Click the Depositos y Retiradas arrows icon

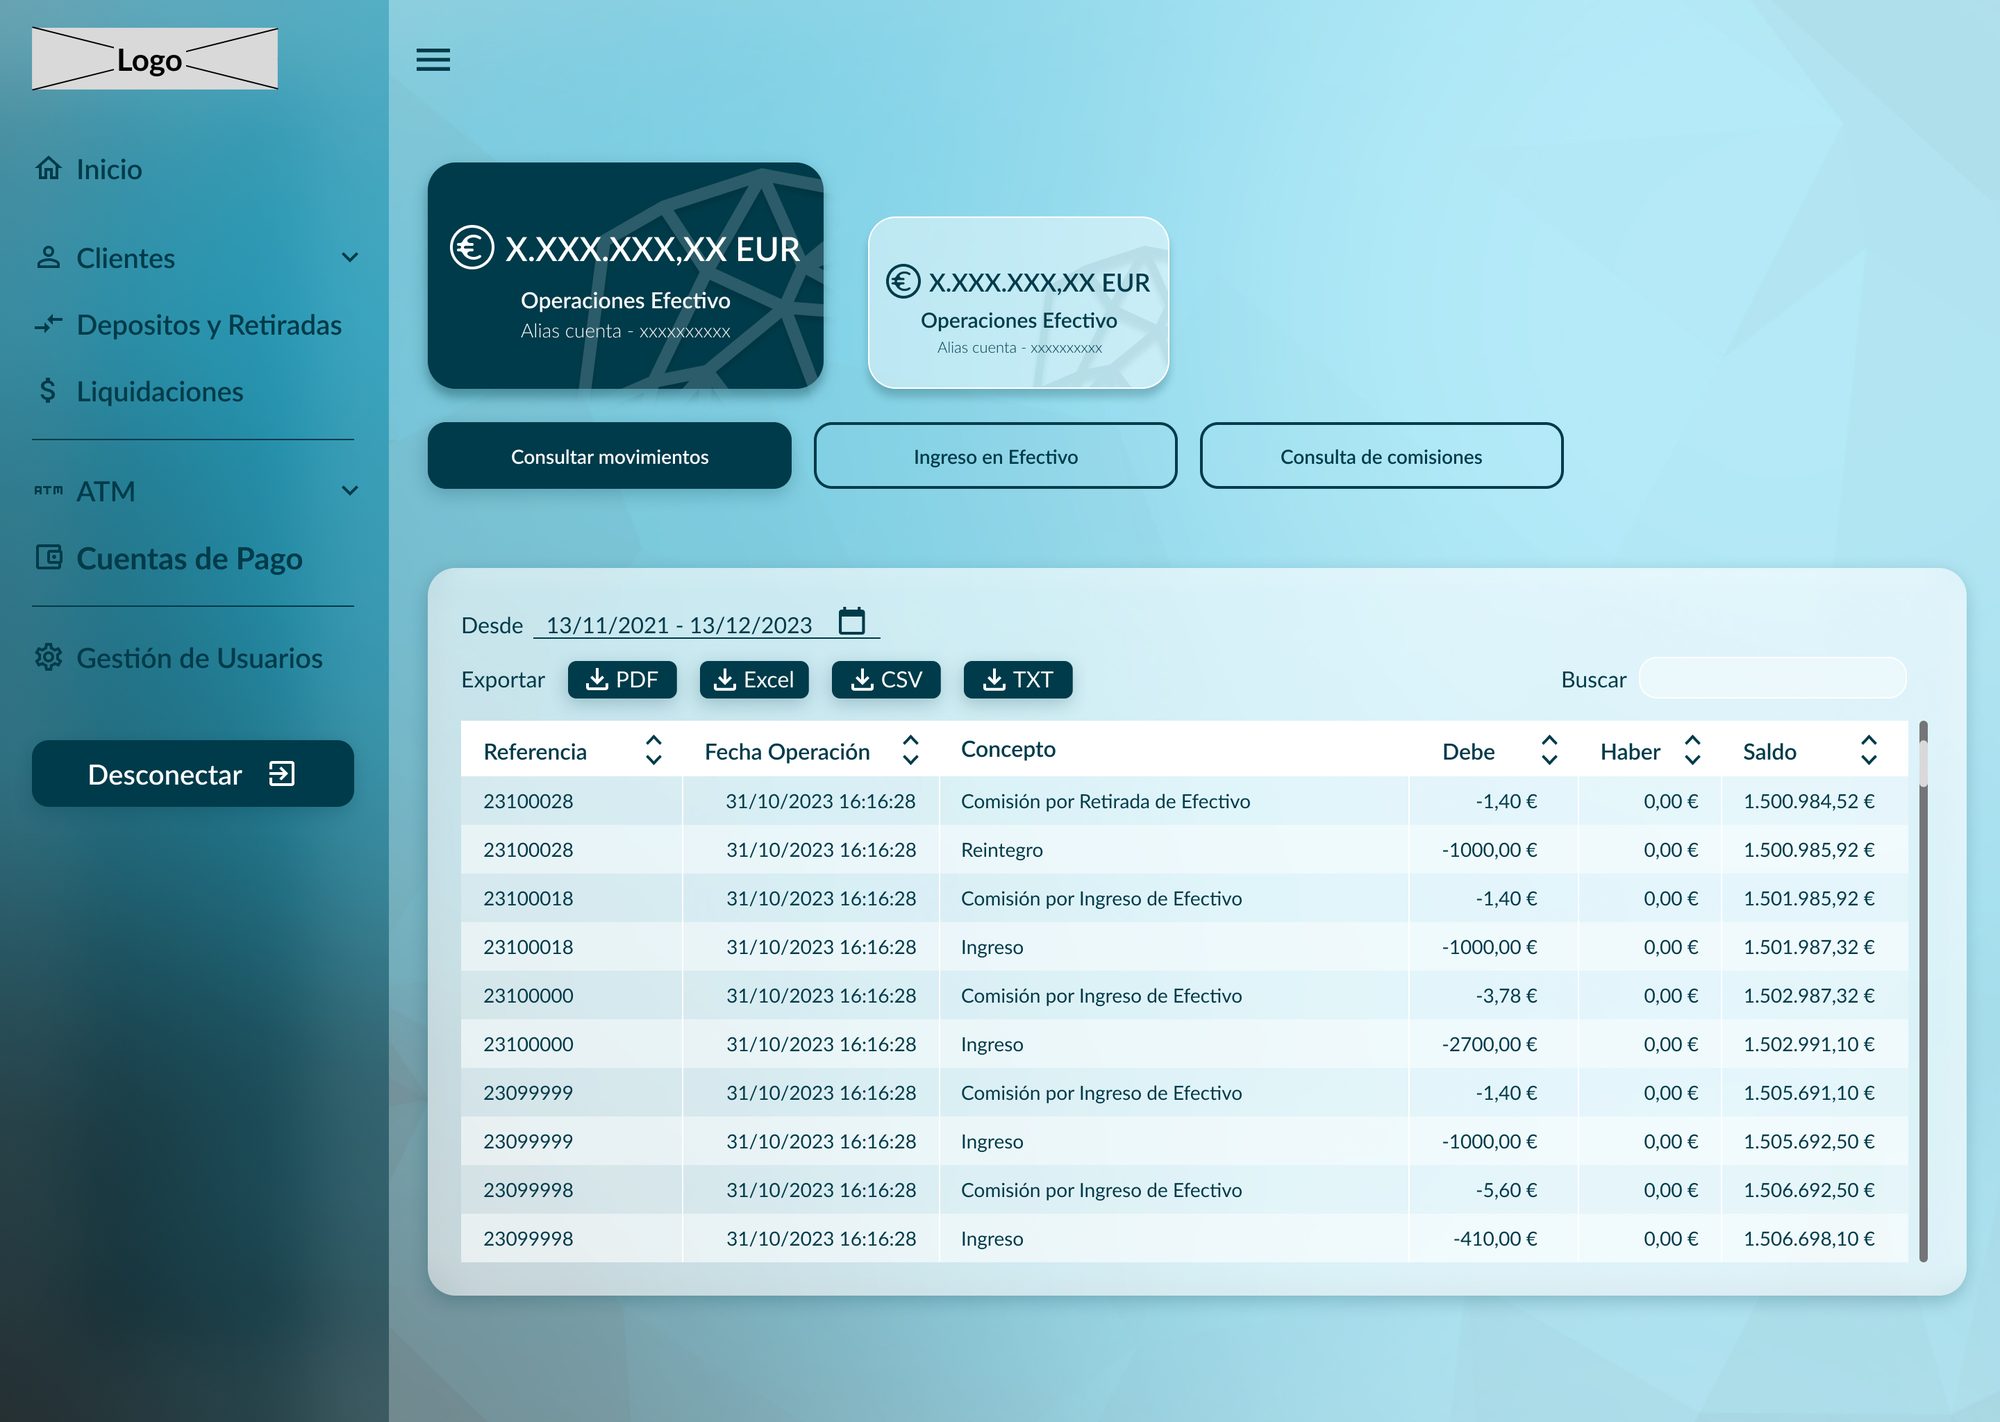pyautogui.click(x=48, y=324)
